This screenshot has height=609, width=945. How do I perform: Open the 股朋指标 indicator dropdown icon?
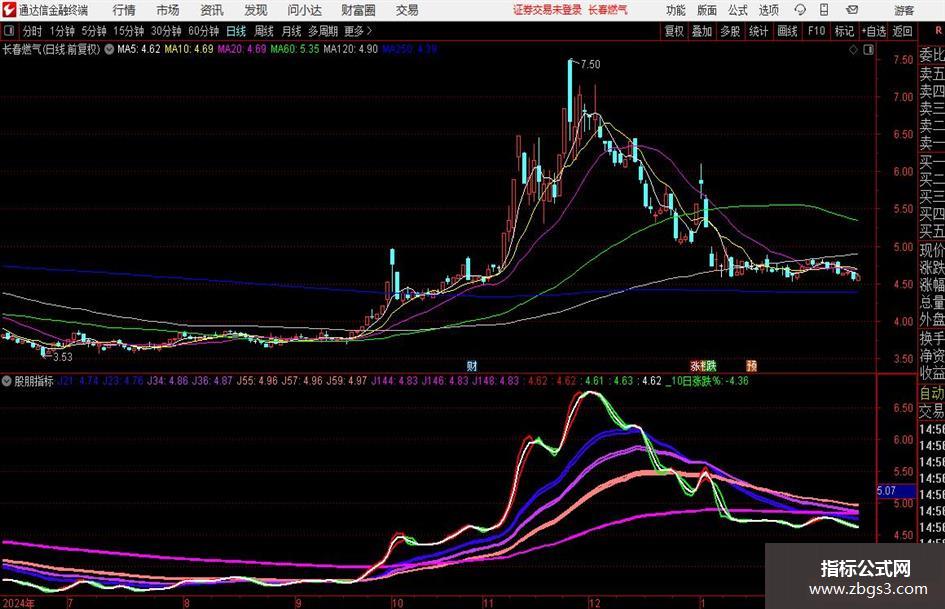coord(7,381)
